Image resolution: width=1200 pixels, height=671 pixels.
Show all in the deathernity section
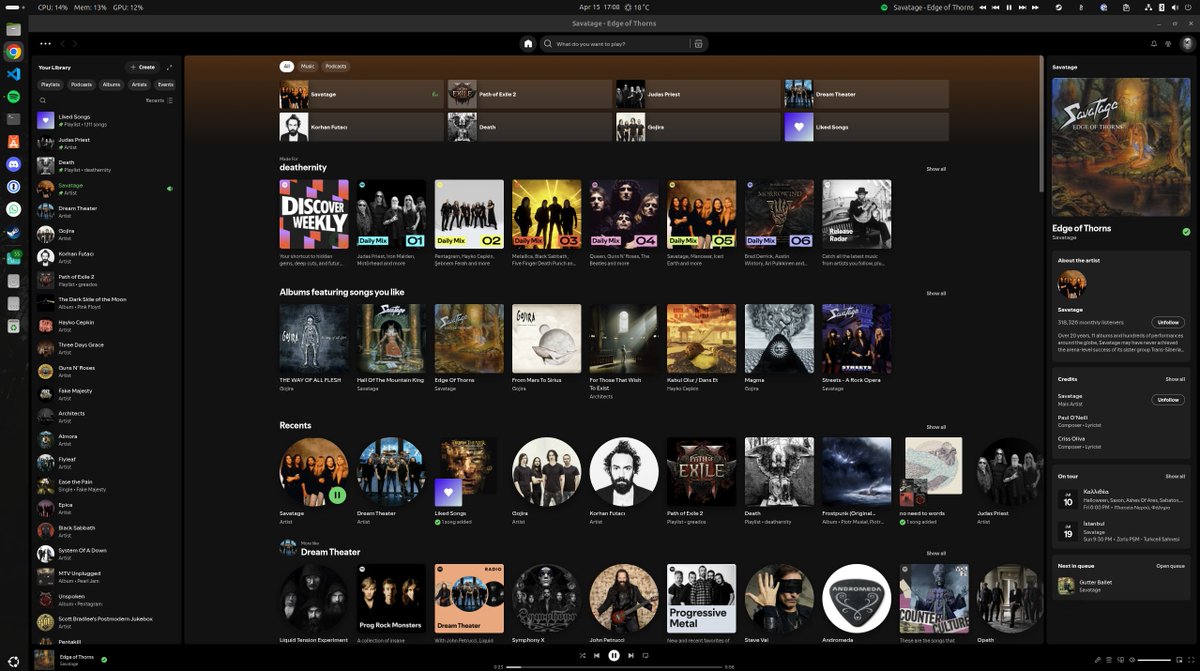[x=936, y=169]
